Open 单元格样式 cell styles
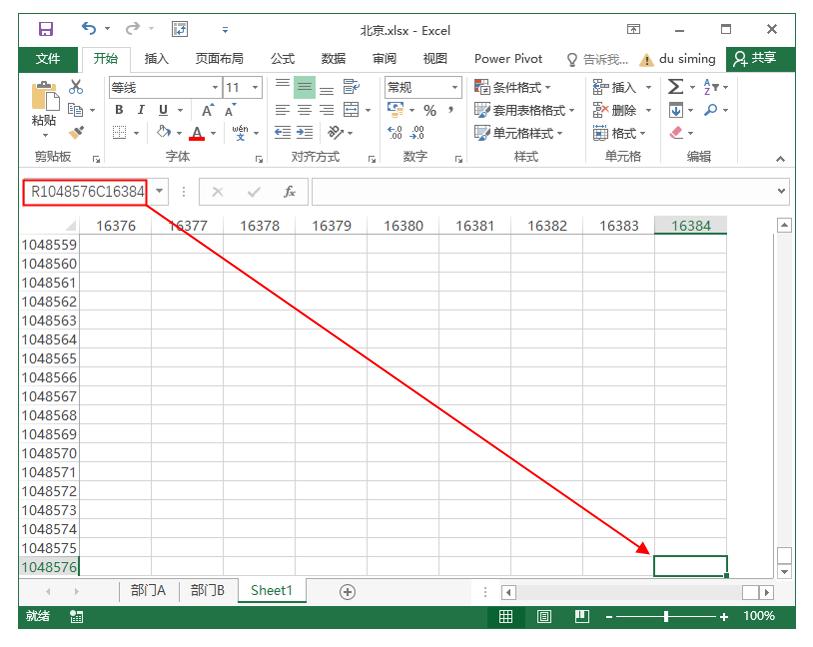Viewport: 813px width, 647px height. point(518,133)
